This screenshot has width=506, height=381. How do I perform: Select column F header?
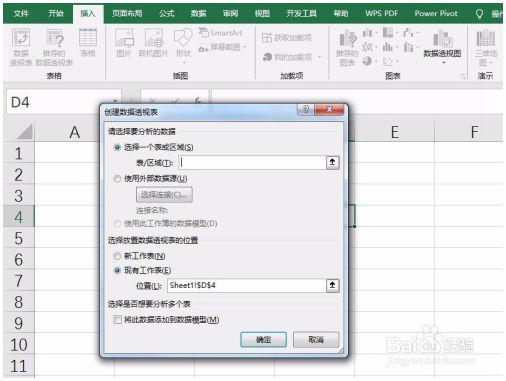(x=474, y=132)
